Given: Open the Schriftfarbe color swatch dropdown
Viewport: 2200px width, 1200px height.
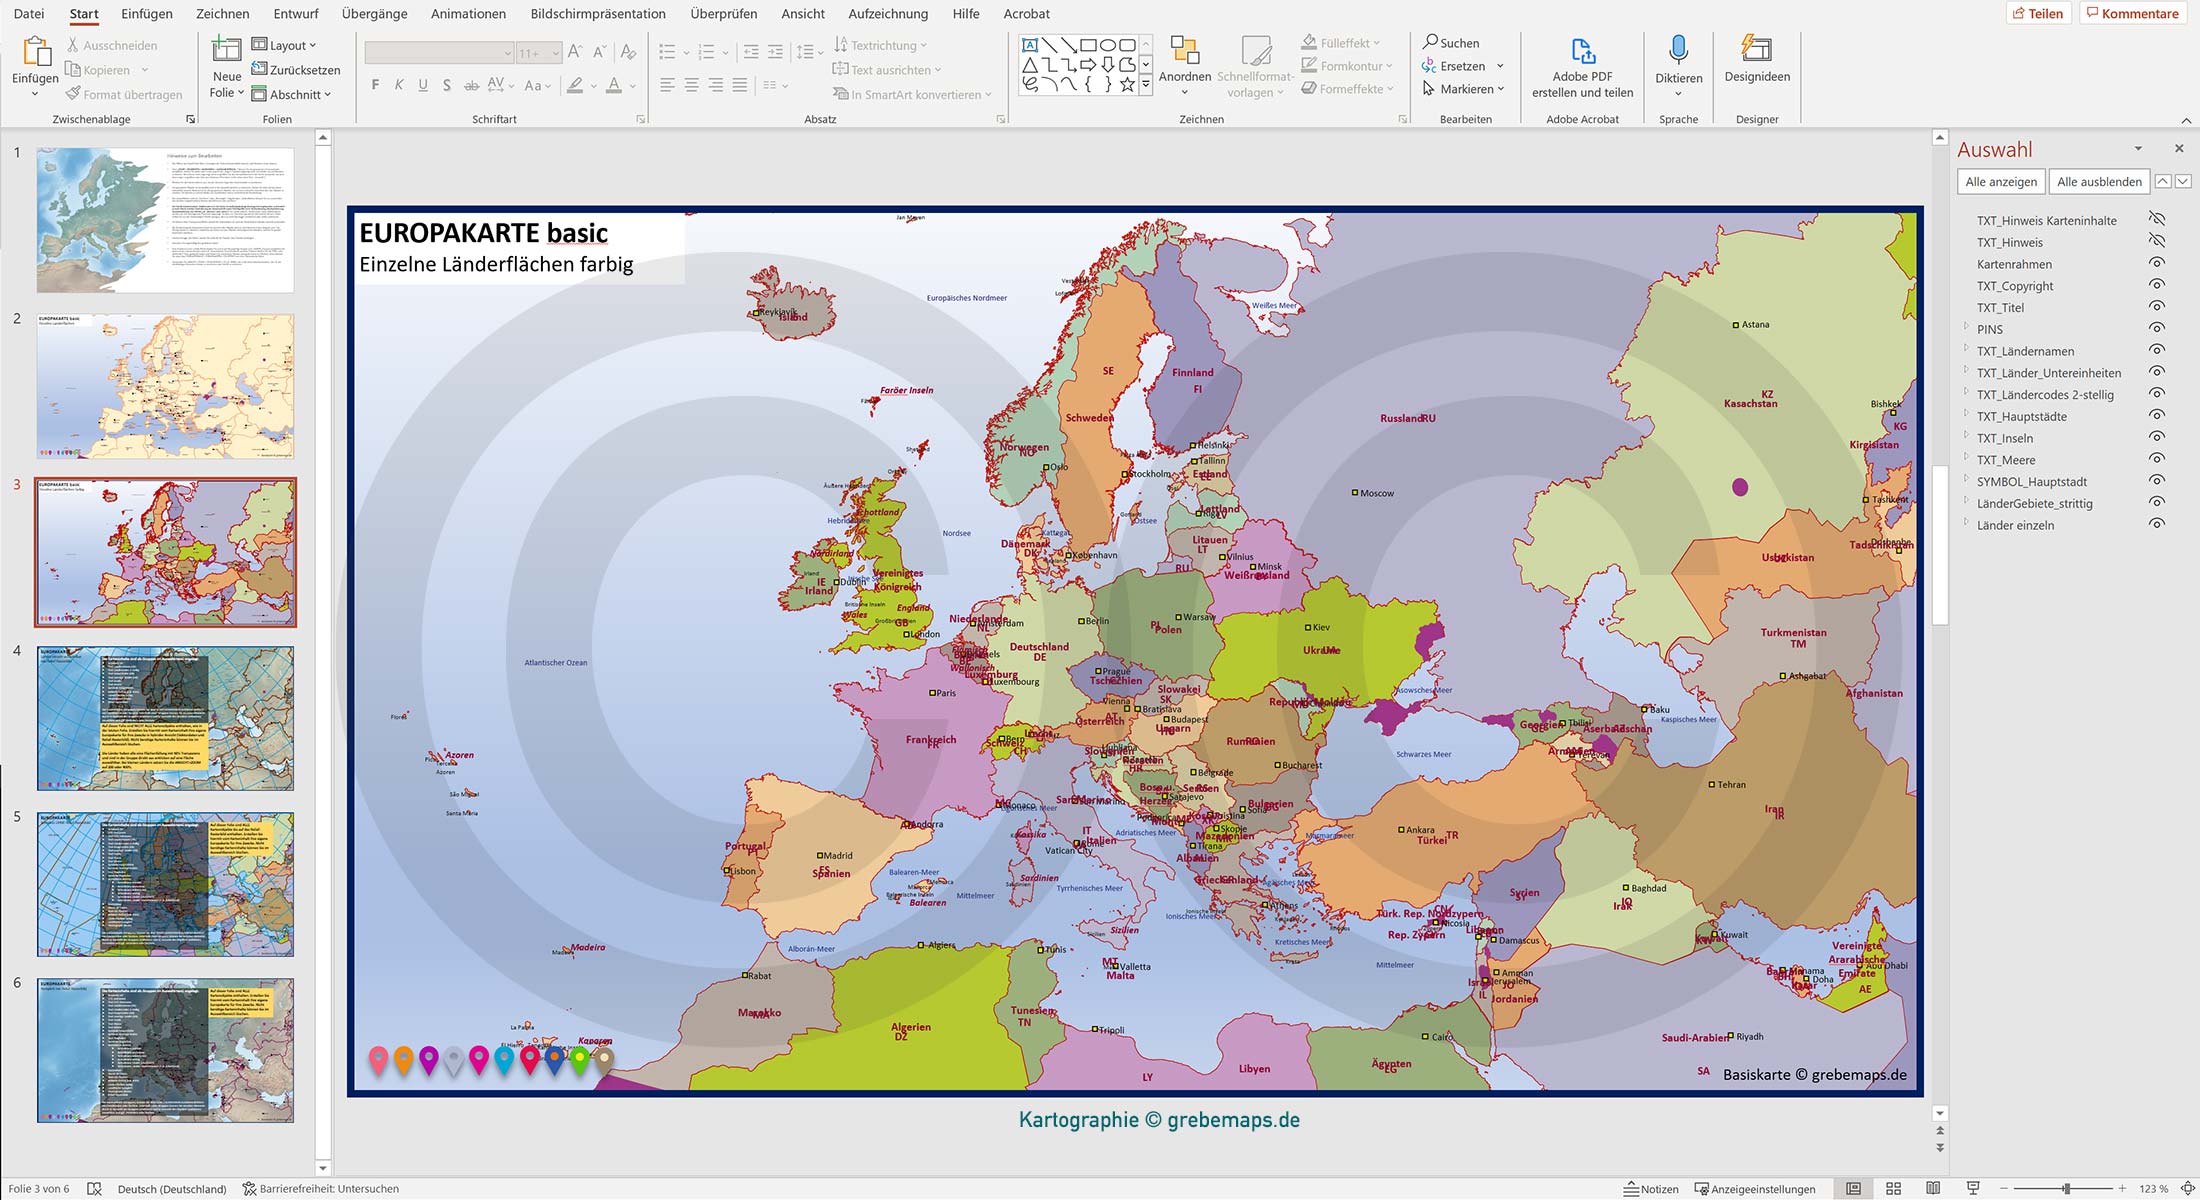Looking at the screenshot, I should coord(631,86).
